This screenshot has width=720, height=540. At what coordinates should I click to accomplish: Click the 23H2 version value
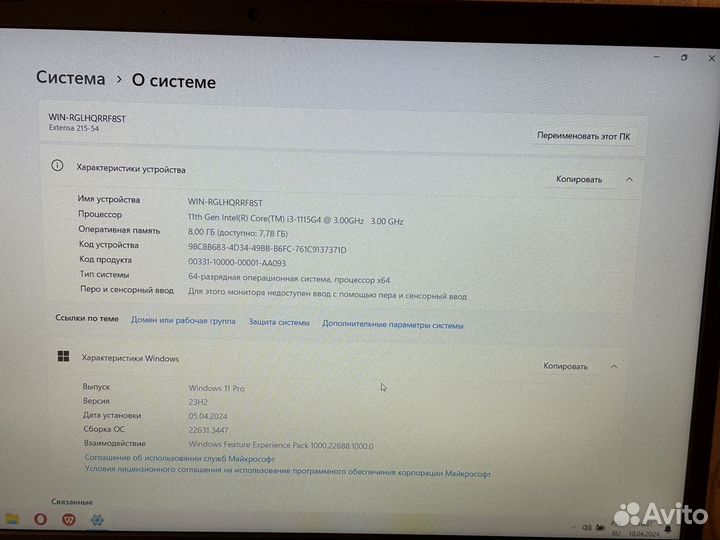coord(198,402)
